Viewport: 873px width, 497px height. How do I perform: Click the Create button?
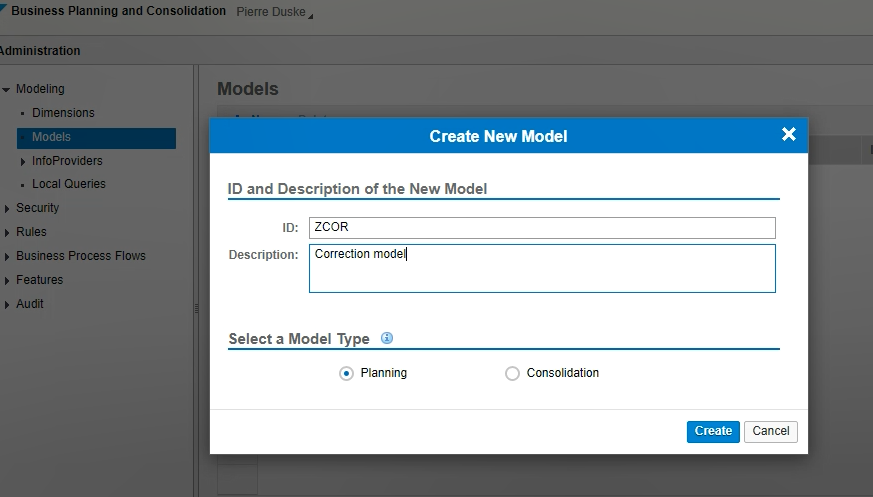713,431
